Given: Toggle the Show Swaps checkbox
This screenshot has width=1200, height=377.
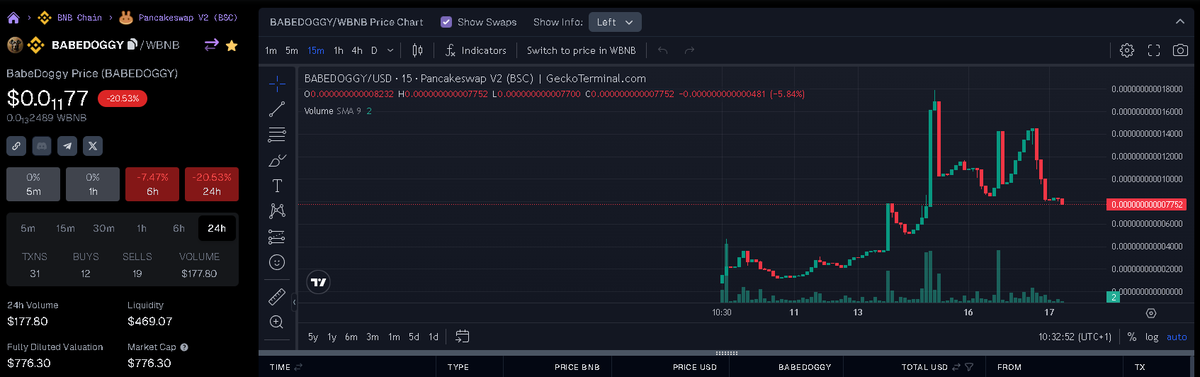Looking at the screenshot, I should [x=446, y=21].
